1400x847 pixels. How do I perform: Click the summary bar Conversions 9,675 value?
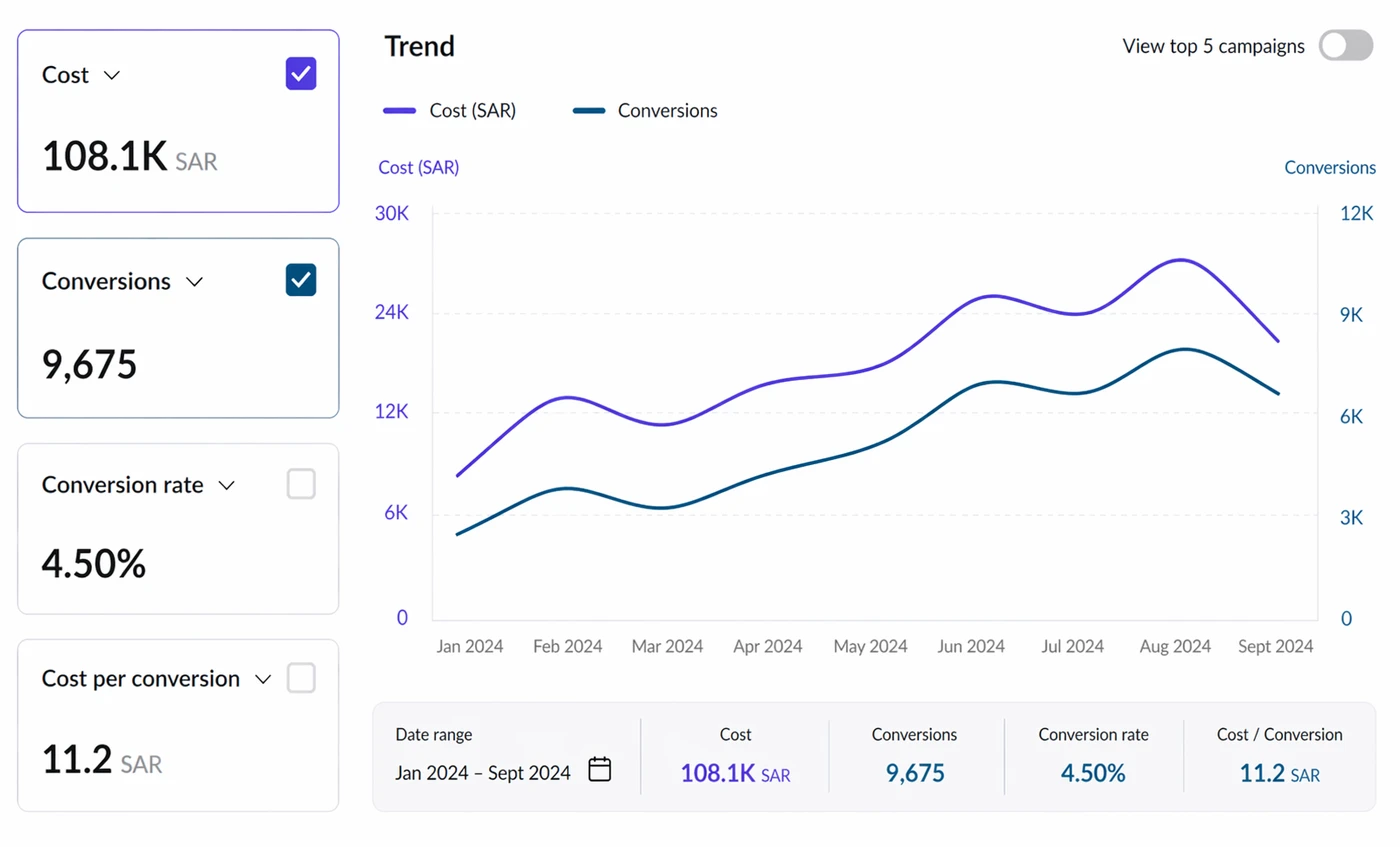(915, 773)
